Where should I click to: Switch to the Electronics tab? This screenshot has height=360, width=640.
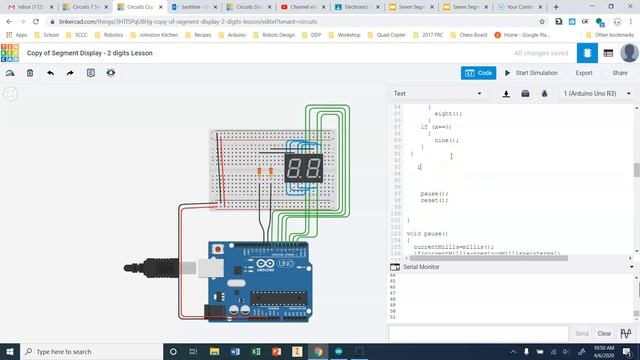[358, 7]
